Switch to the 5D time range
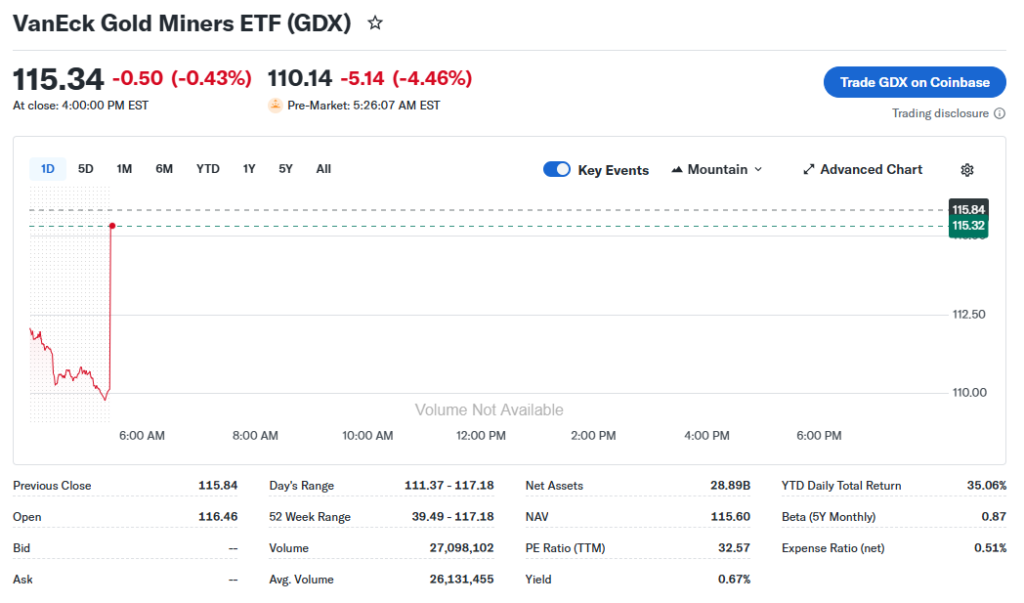 click(86, 169)
